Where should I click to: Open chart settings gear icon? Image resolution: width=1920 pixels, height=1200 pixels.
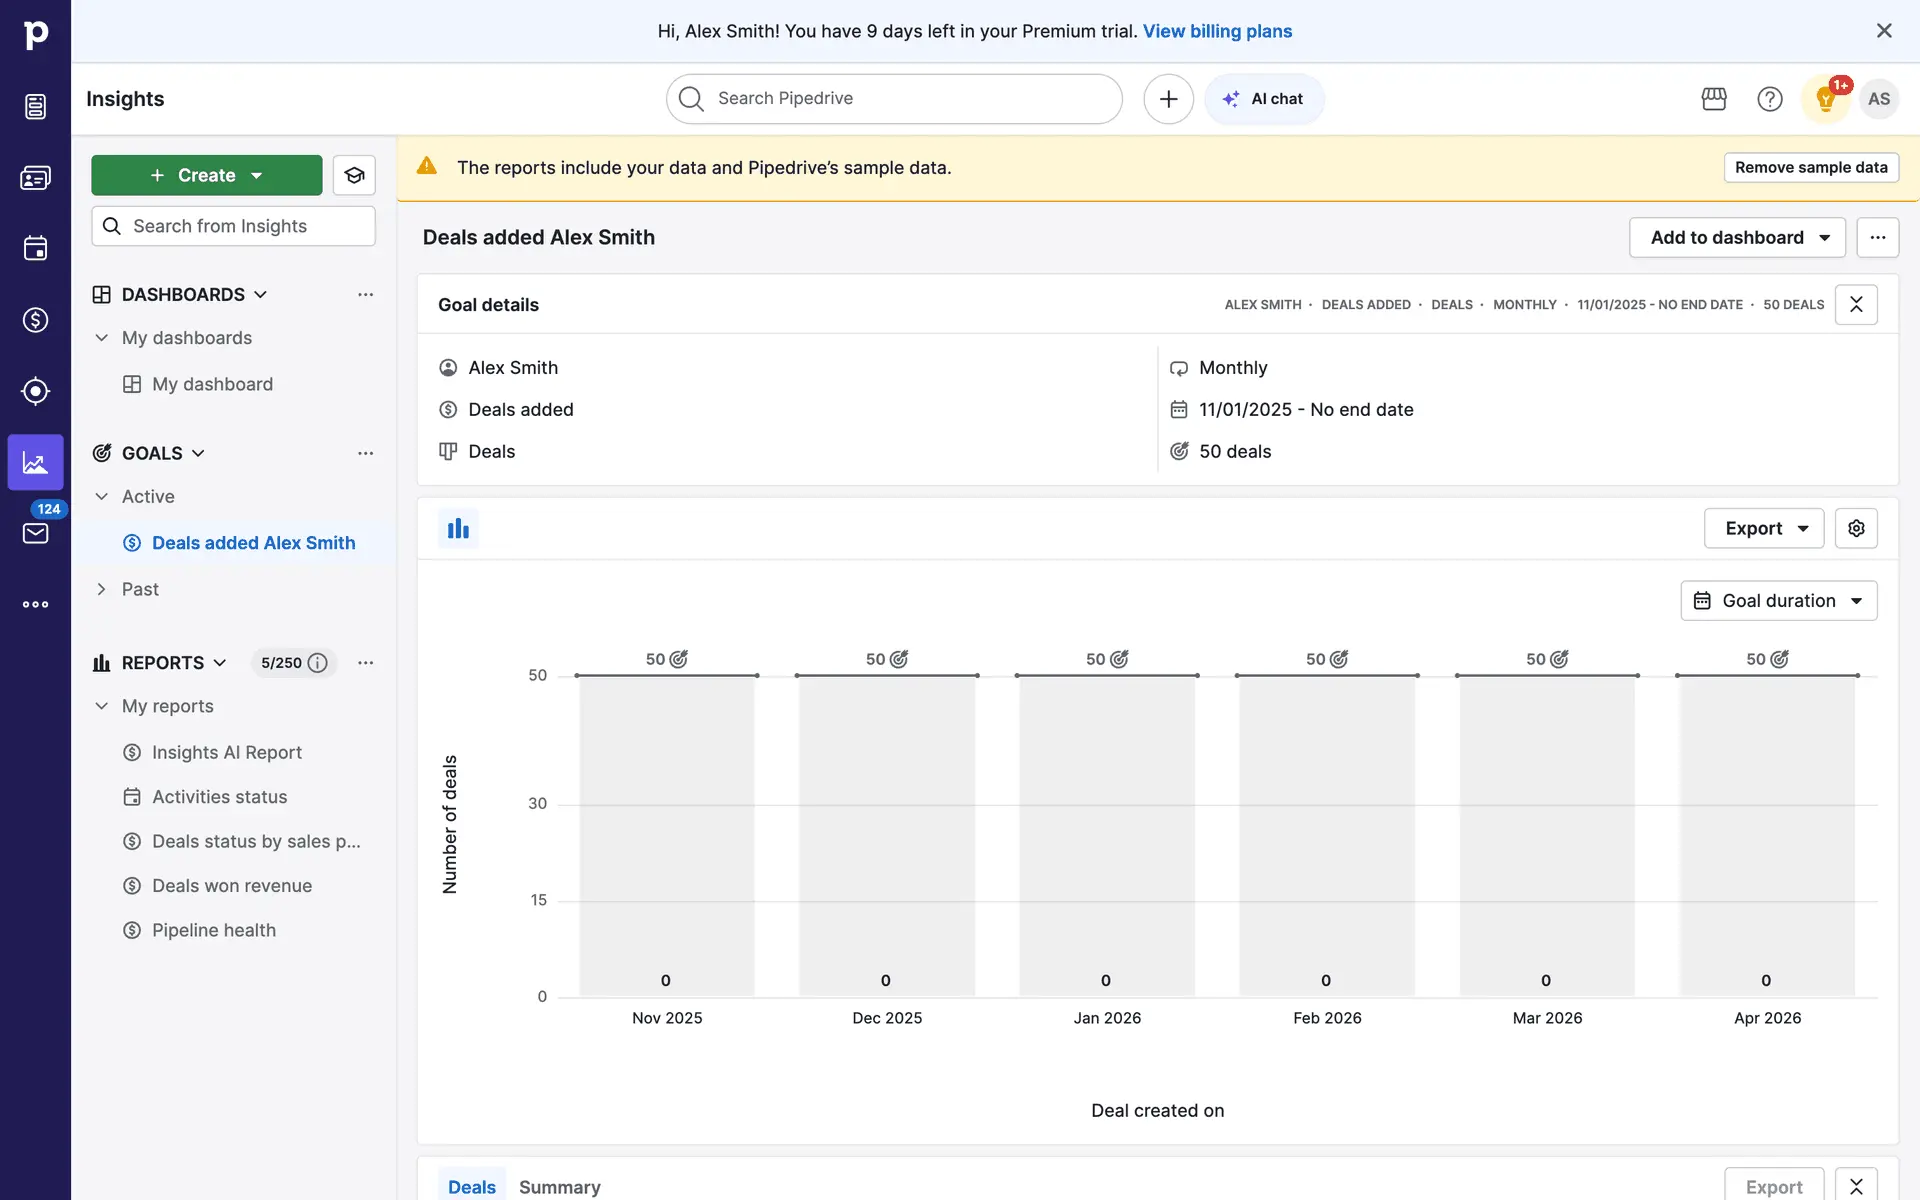(1856, 528)
